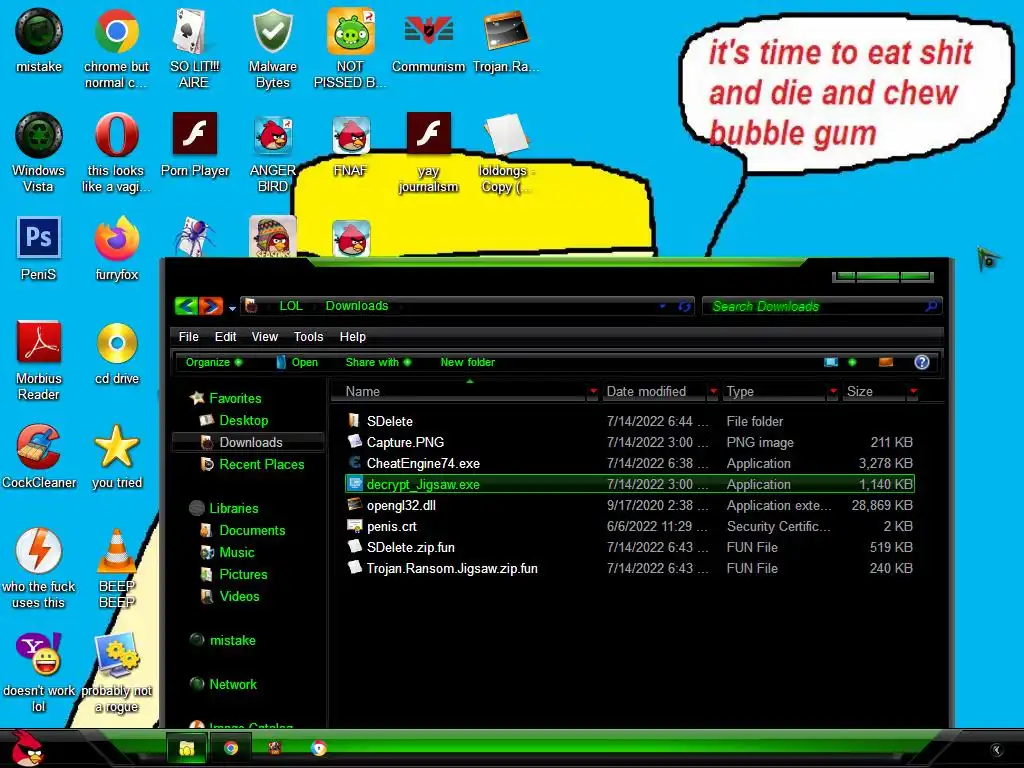The width and height of the screenshot is (1024, 768).
Task: Click the blue Help question mark icon
Action: tap(921, 362)
